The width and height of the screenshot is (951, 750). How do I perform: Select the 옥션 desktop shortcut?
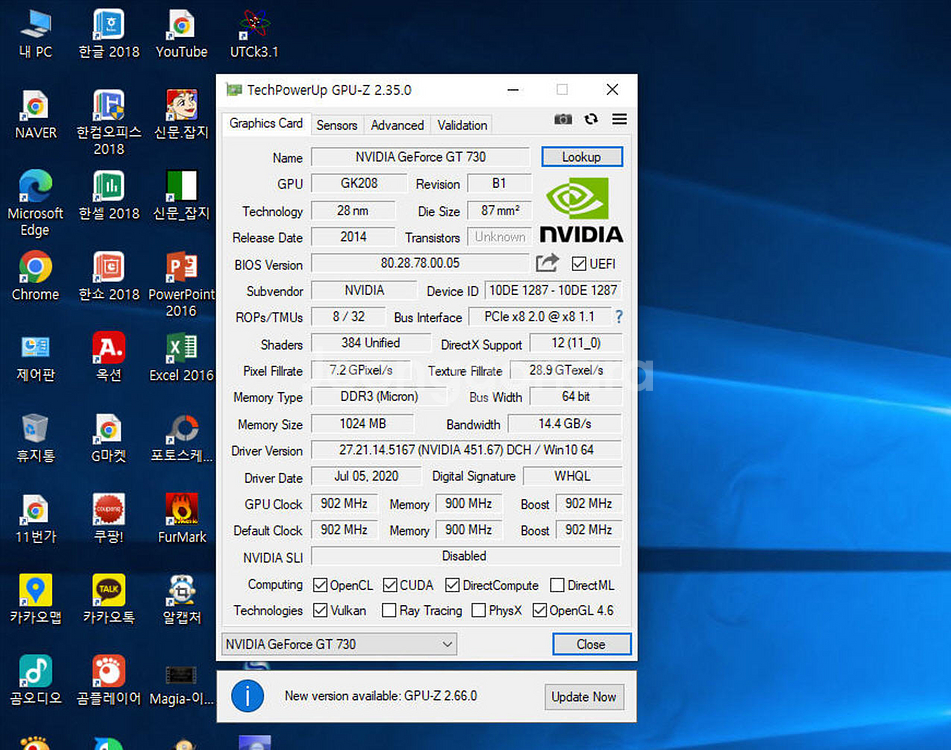(109, 357)
